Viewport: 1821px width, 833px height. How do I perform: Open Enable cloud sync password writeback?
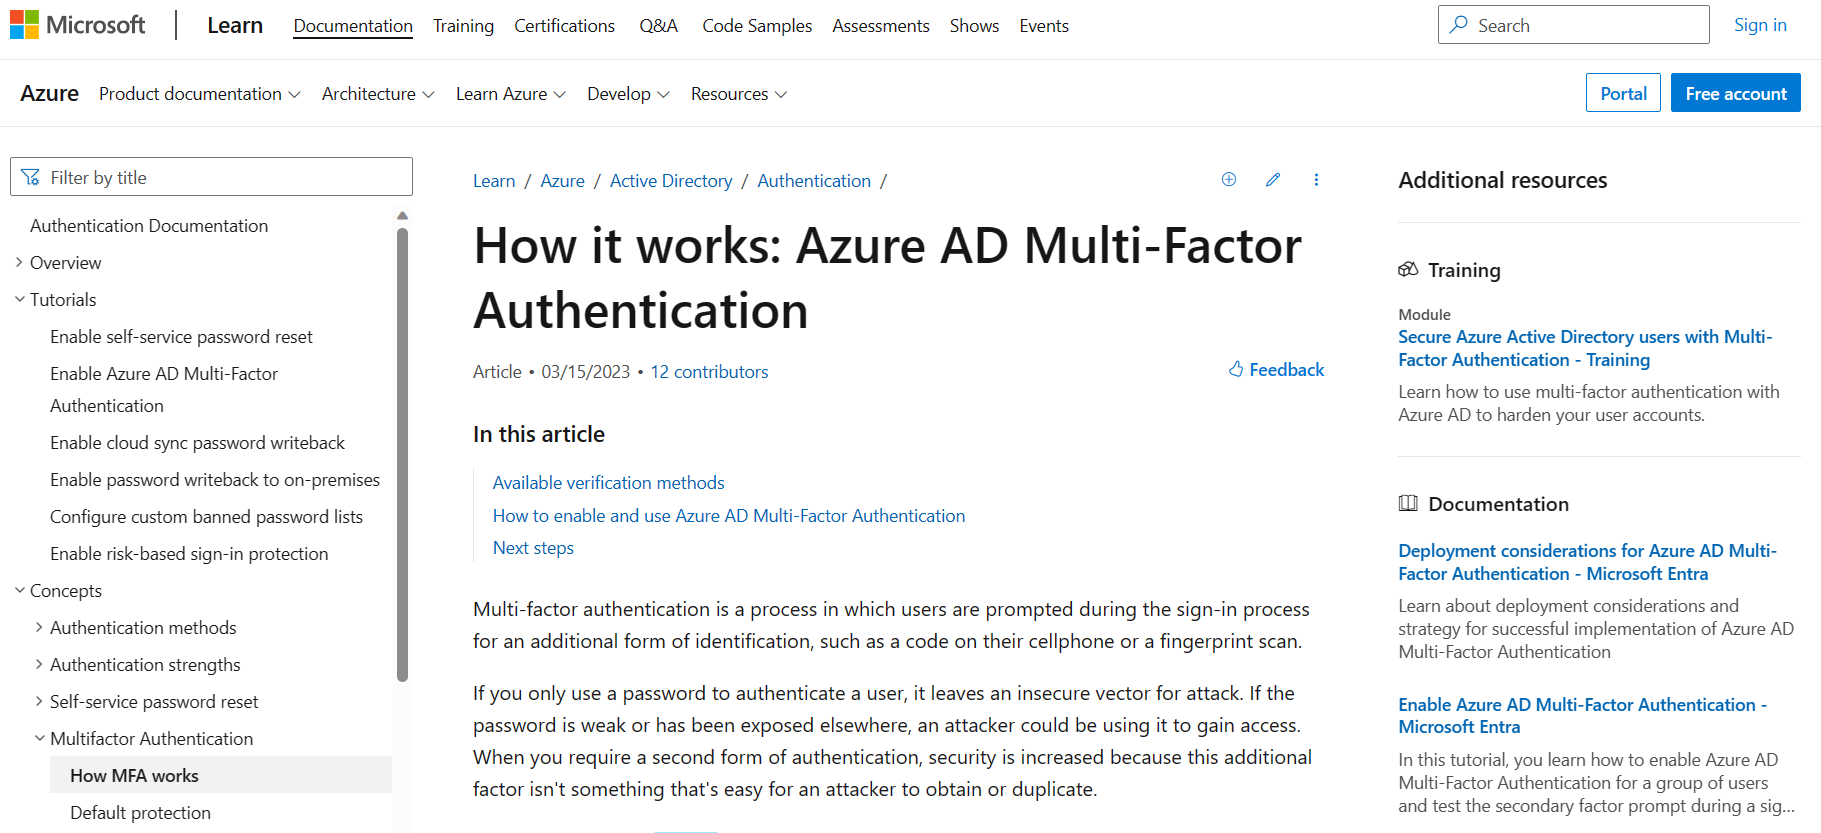(197, 442)
